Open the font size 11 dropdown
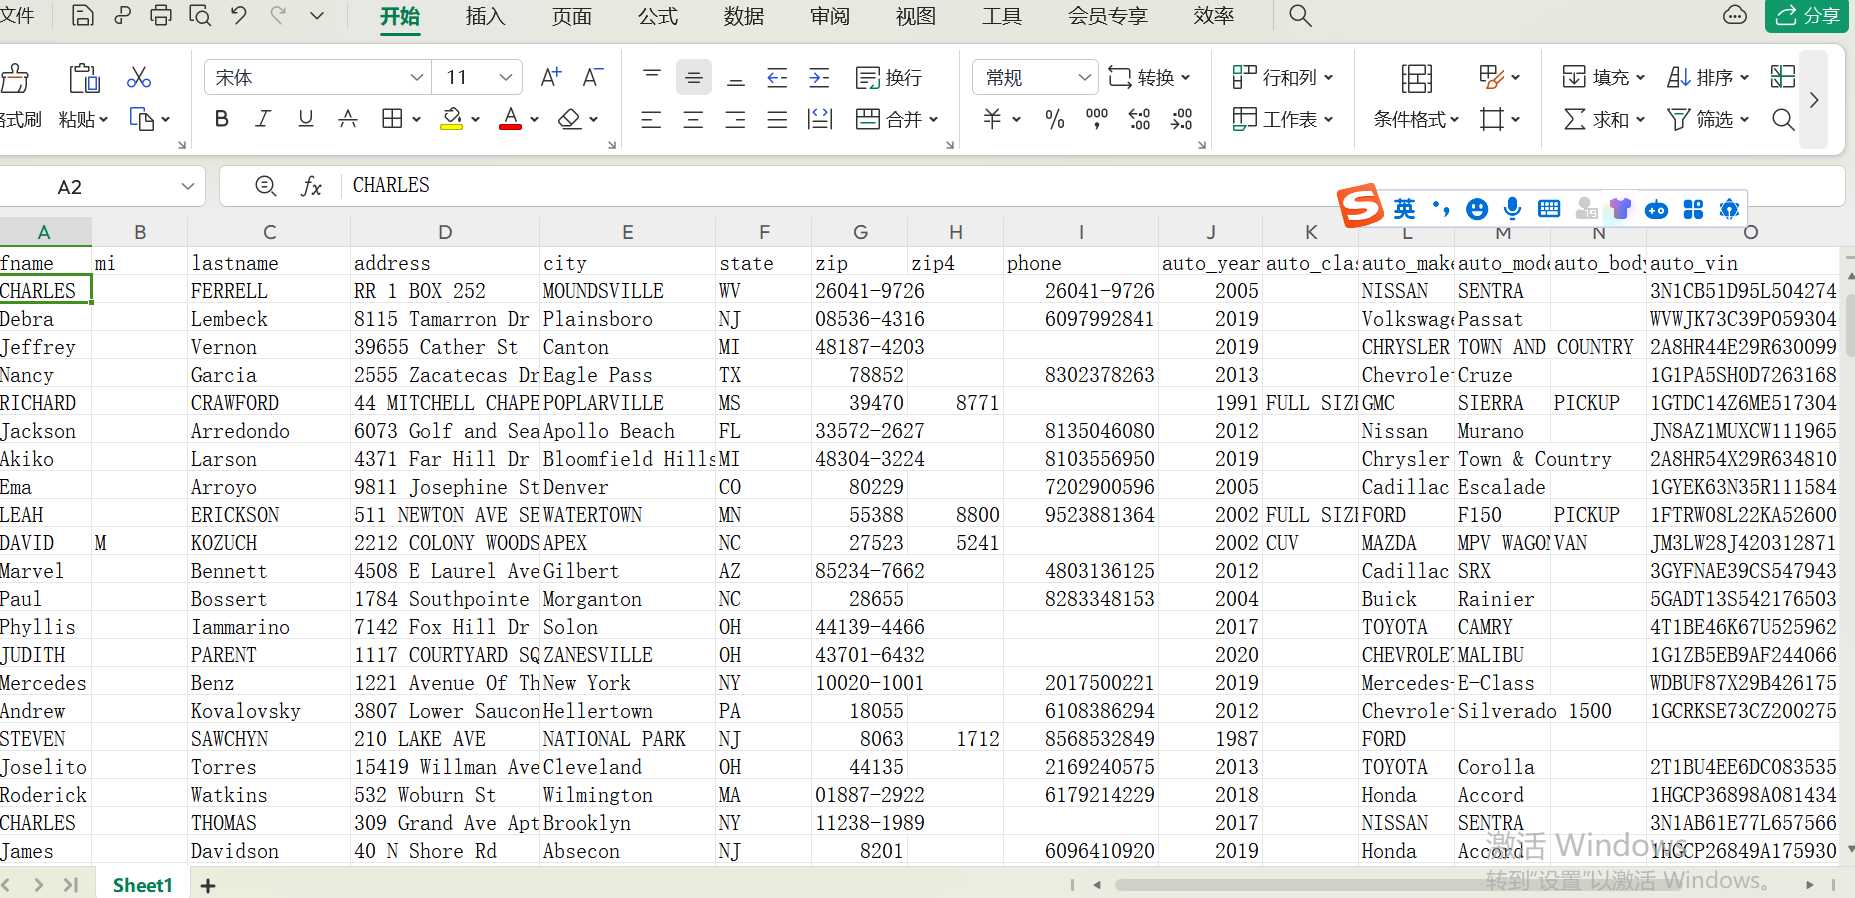1855x898 pixels. 506,77
